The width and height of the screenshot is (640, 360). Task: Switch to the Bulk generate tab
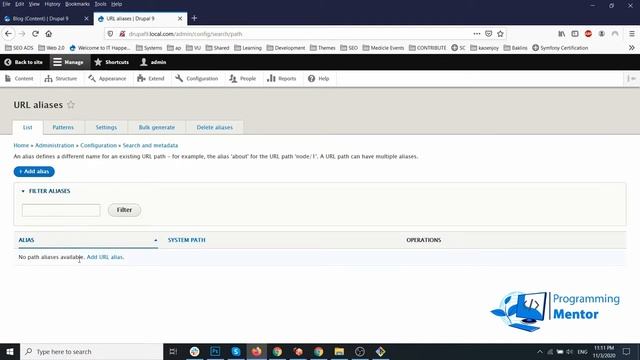point(157,127)
